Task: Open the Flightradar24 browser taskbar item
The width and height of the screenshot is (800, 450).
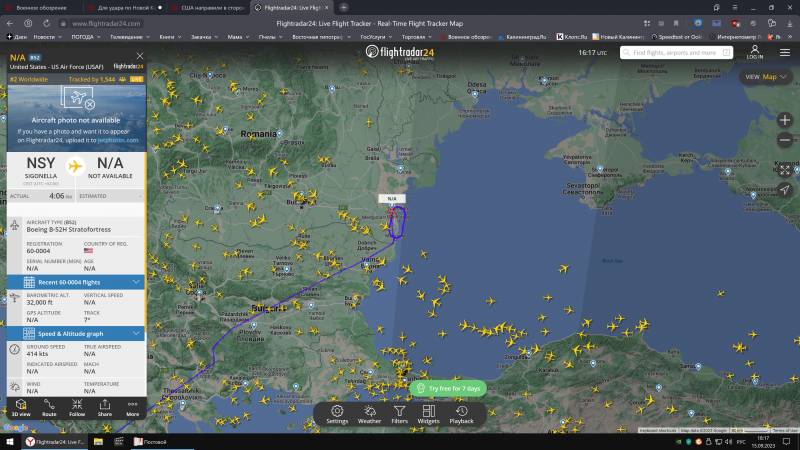Action: point(55,442)
